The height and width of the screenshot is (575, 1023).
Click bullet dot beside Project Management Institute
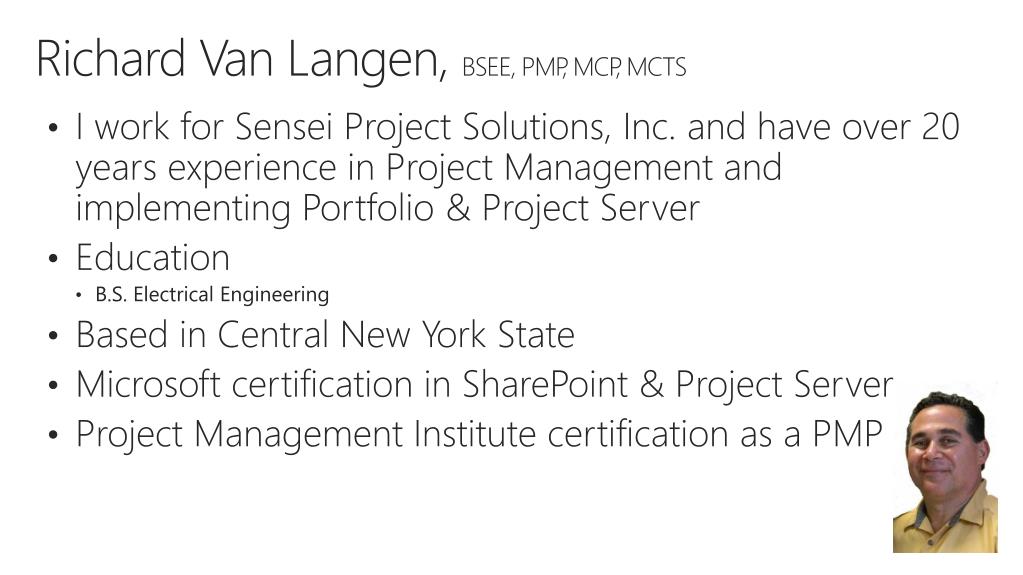point(53,435)
